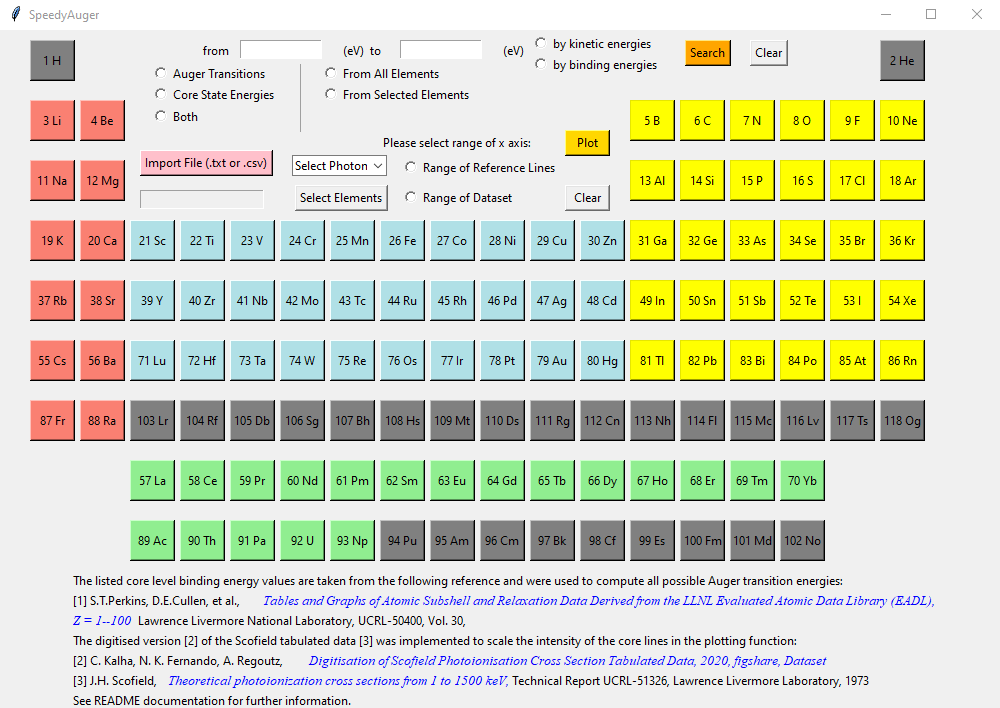Open the Scofield photoionization cross sections link
This screenshot has height=708, width=1000.
click(338, 681)
